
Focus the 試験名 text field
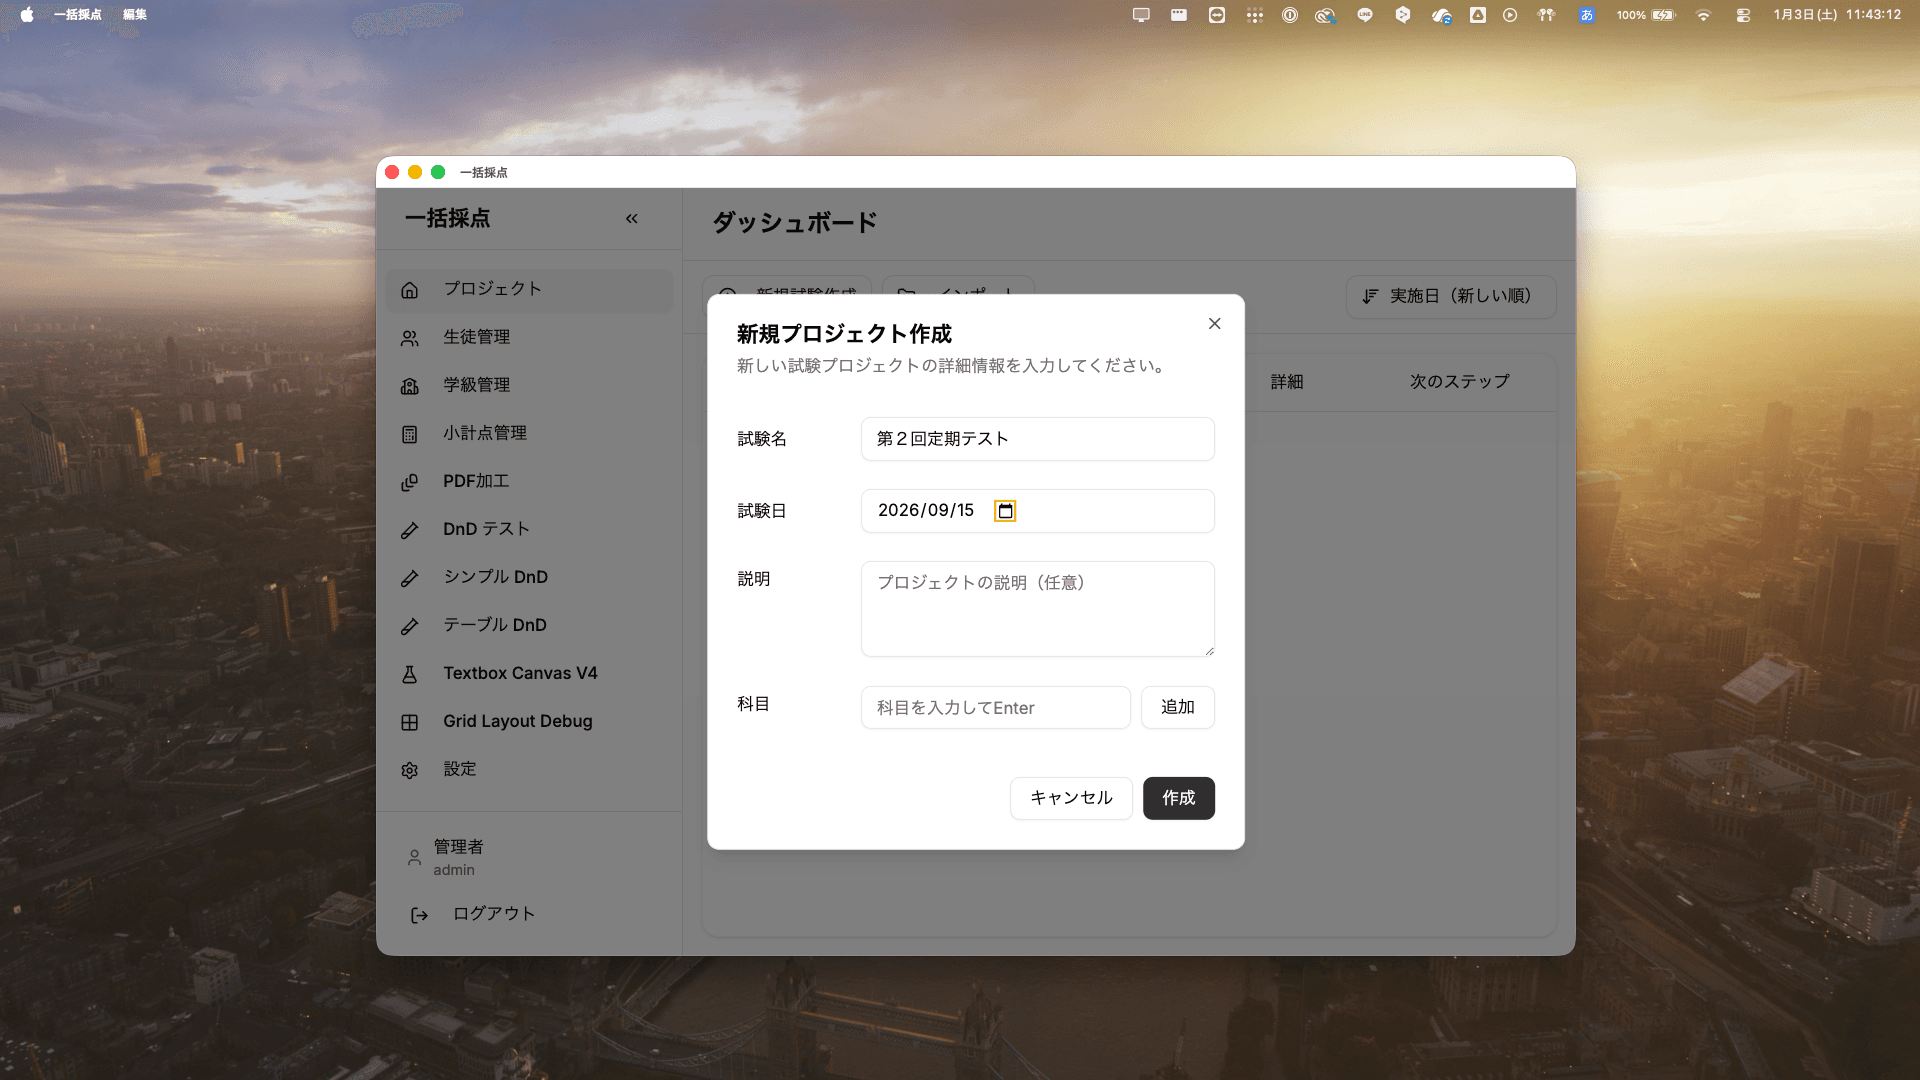coord(1037,439)
